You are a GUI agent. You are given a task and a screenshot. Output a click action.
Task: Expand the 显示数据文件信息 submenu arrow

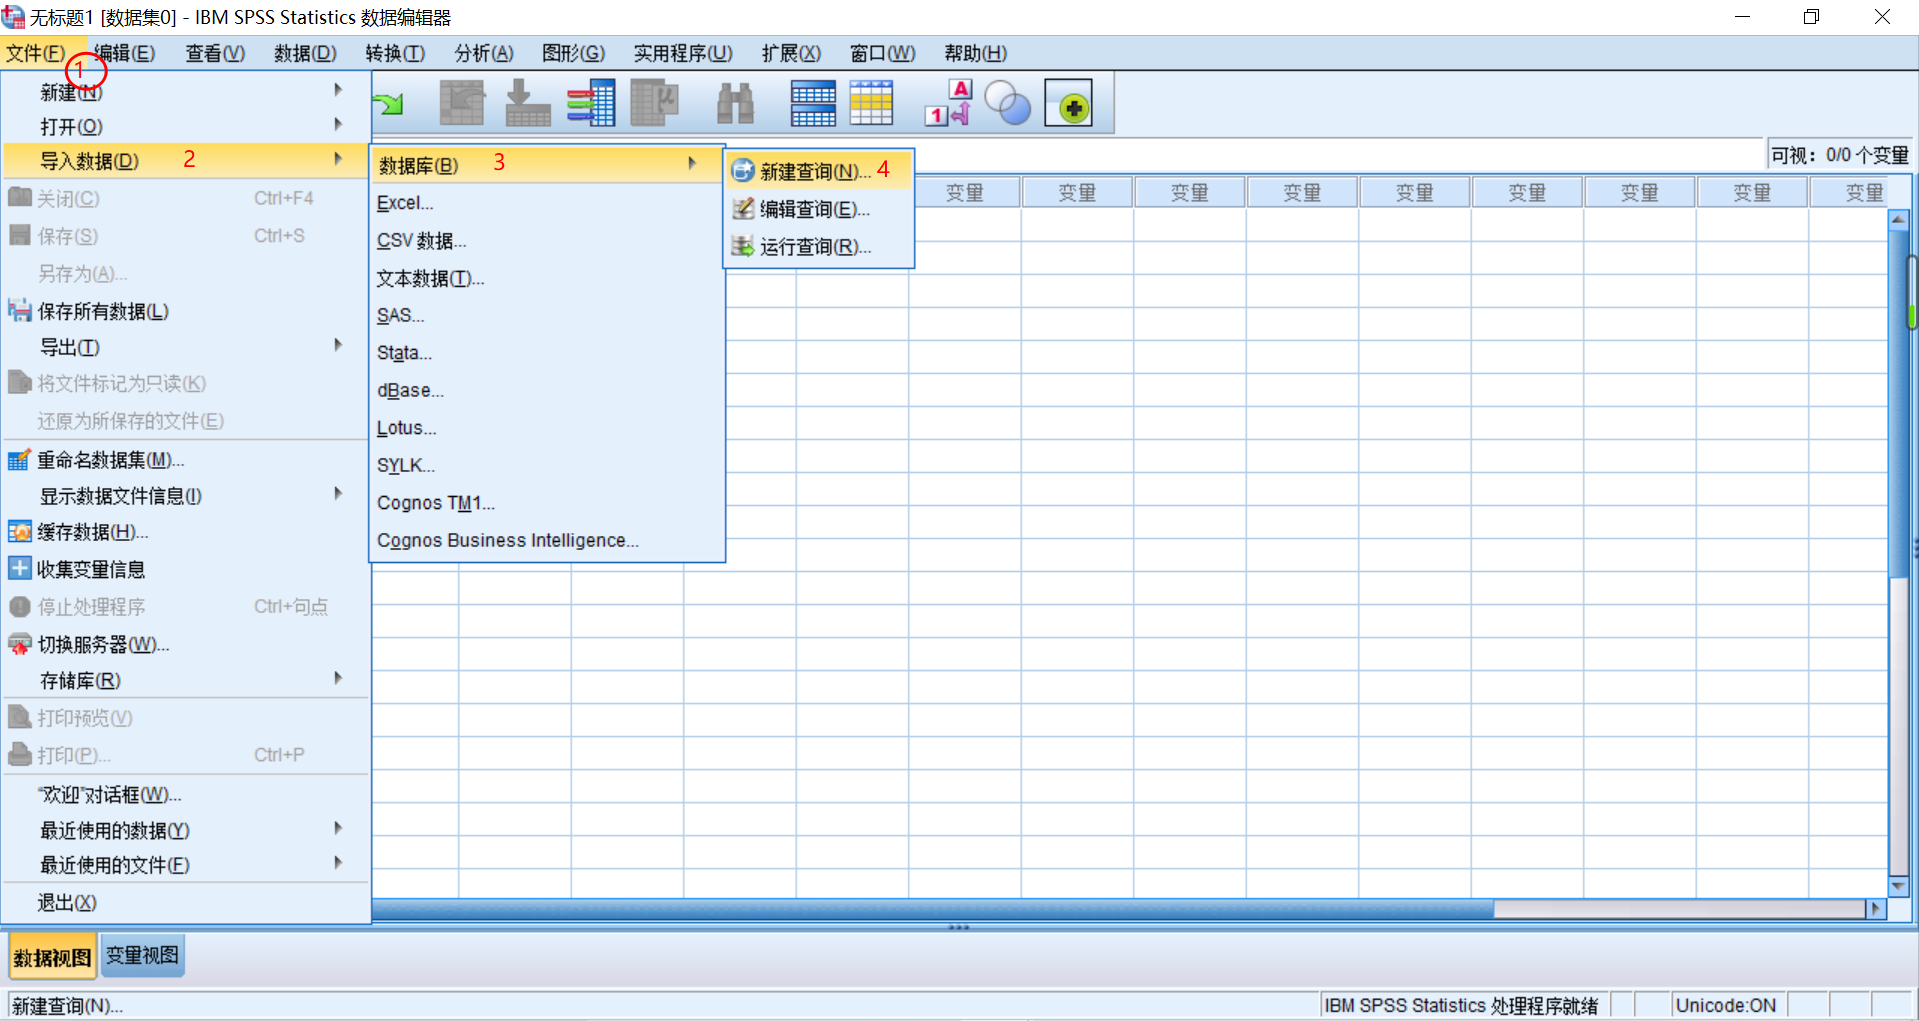338,494
